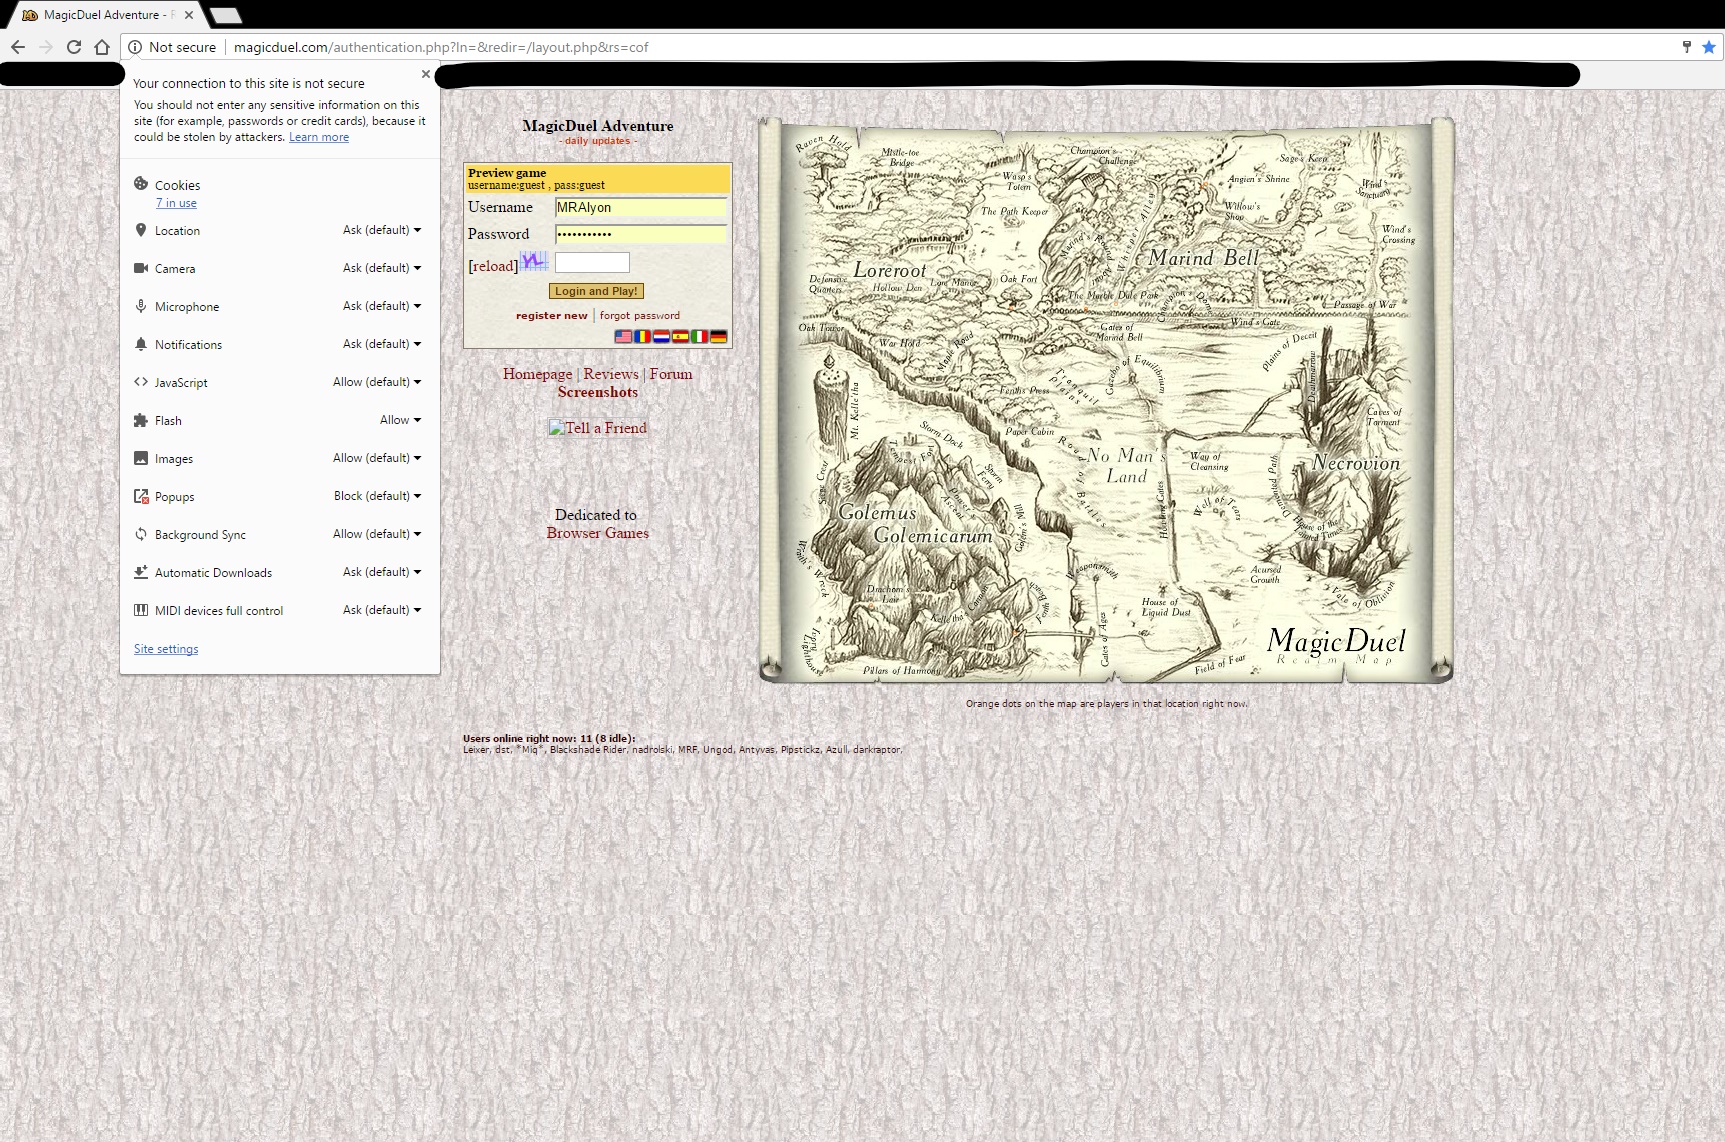Viewport: 1725px width, 1142px height.
Task: Select the US flag language
Action: coord(623,337)
